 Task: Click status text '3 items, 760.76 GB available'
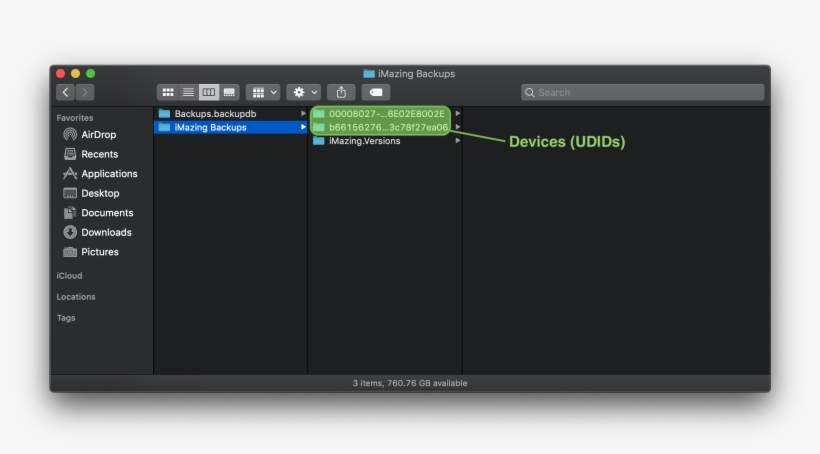click(410, 383)
